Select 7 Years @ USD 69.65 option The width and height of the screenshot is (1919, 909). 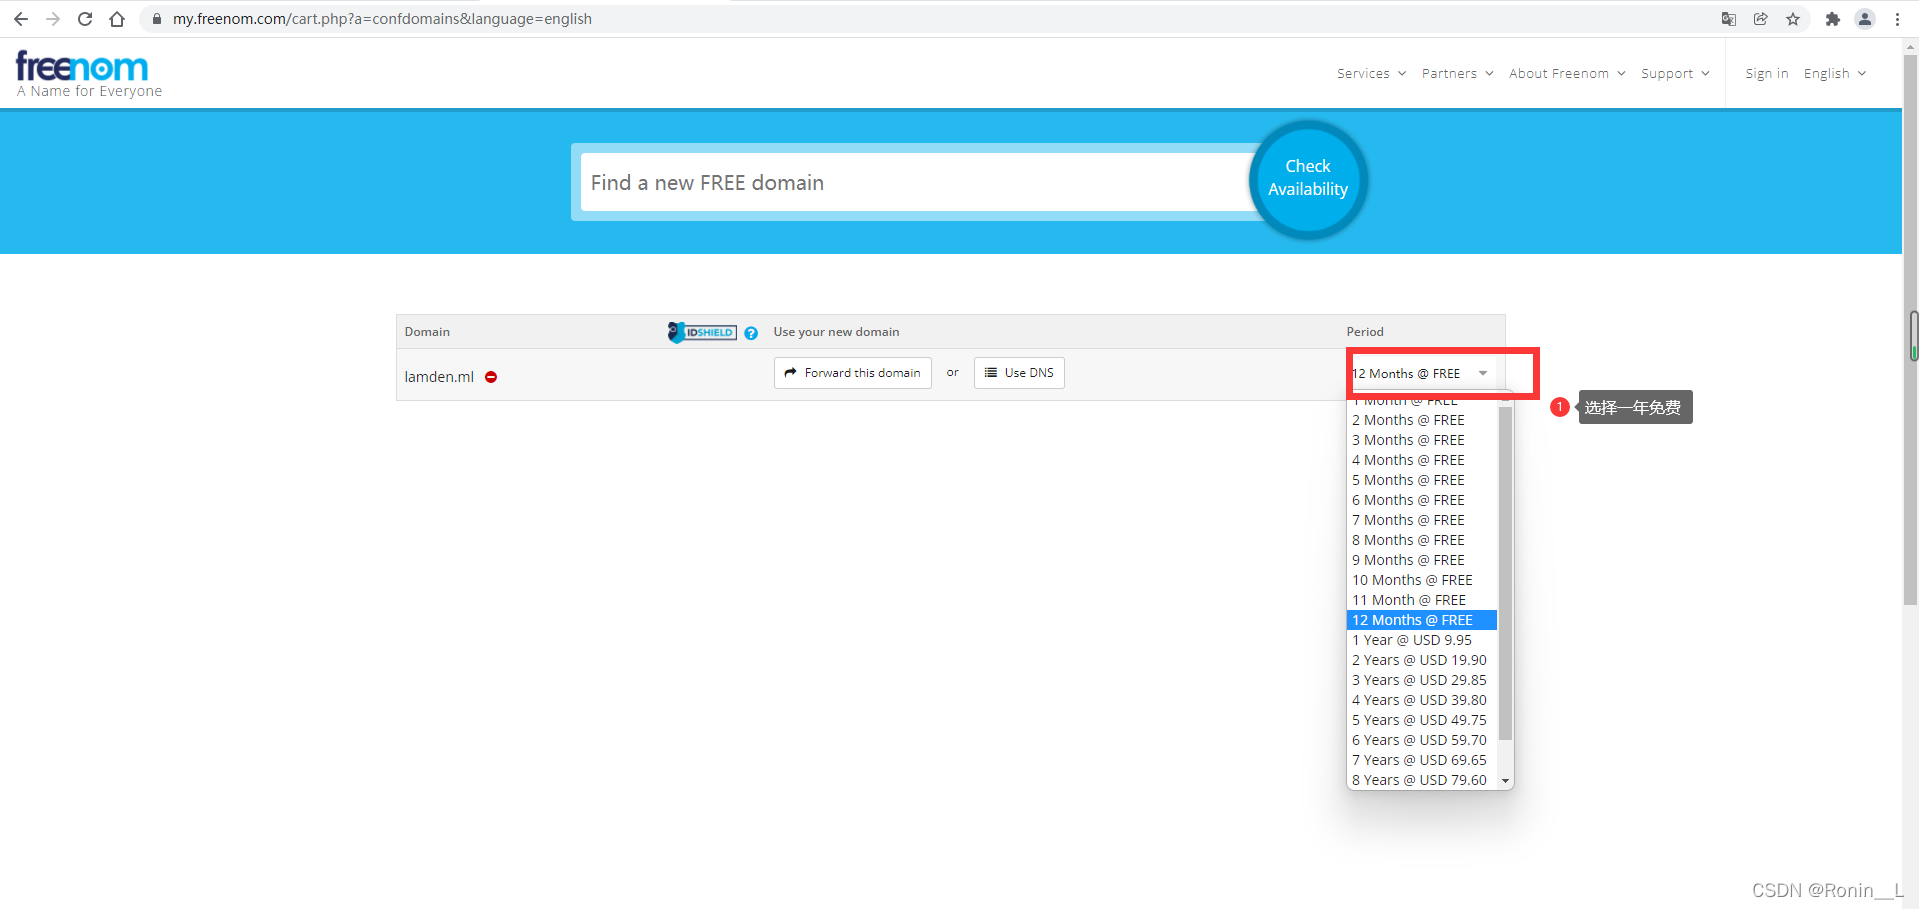coord(1422,760)
